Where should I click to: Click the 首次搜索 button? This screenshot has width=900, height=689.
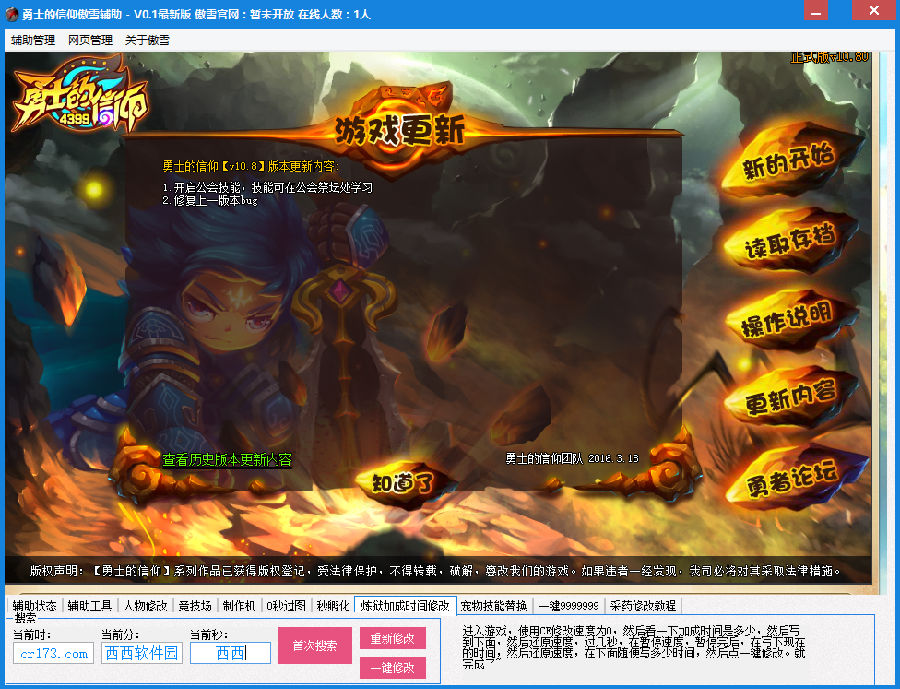[315, 645]
